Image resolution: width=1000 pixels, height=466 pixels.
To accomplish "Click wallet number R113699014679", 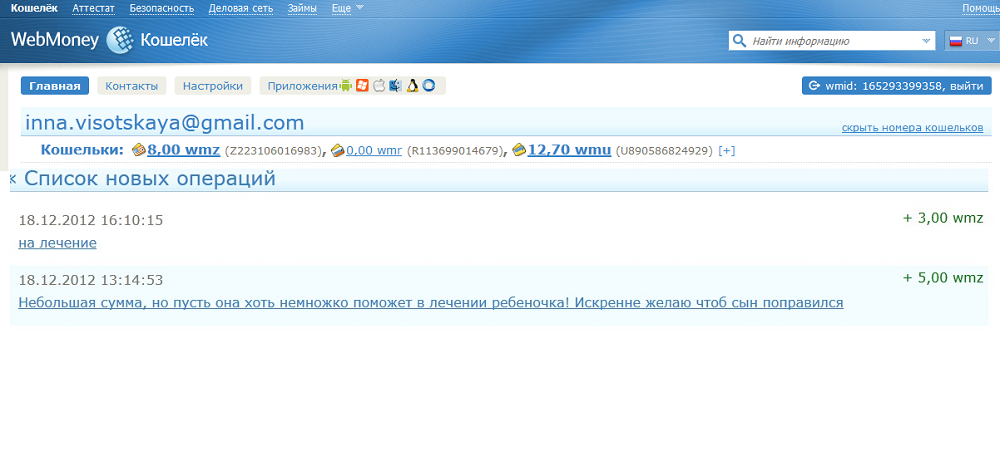I will tap(453, 151).
